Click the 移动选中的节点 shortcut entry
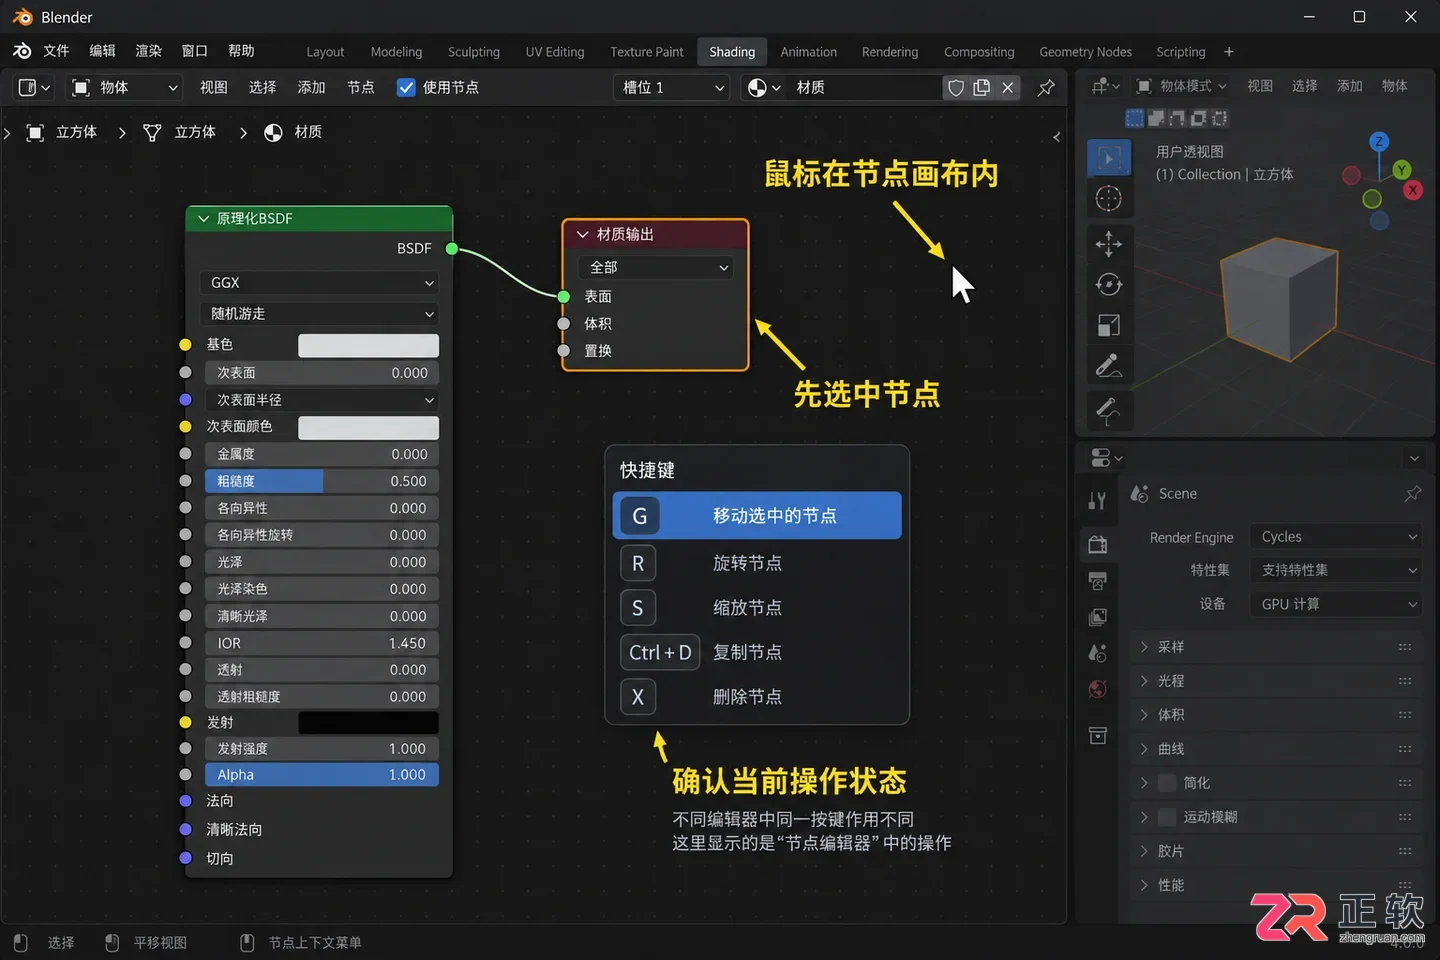The height and width of the screenshot is (960, 1440). (x=757, y=516)
